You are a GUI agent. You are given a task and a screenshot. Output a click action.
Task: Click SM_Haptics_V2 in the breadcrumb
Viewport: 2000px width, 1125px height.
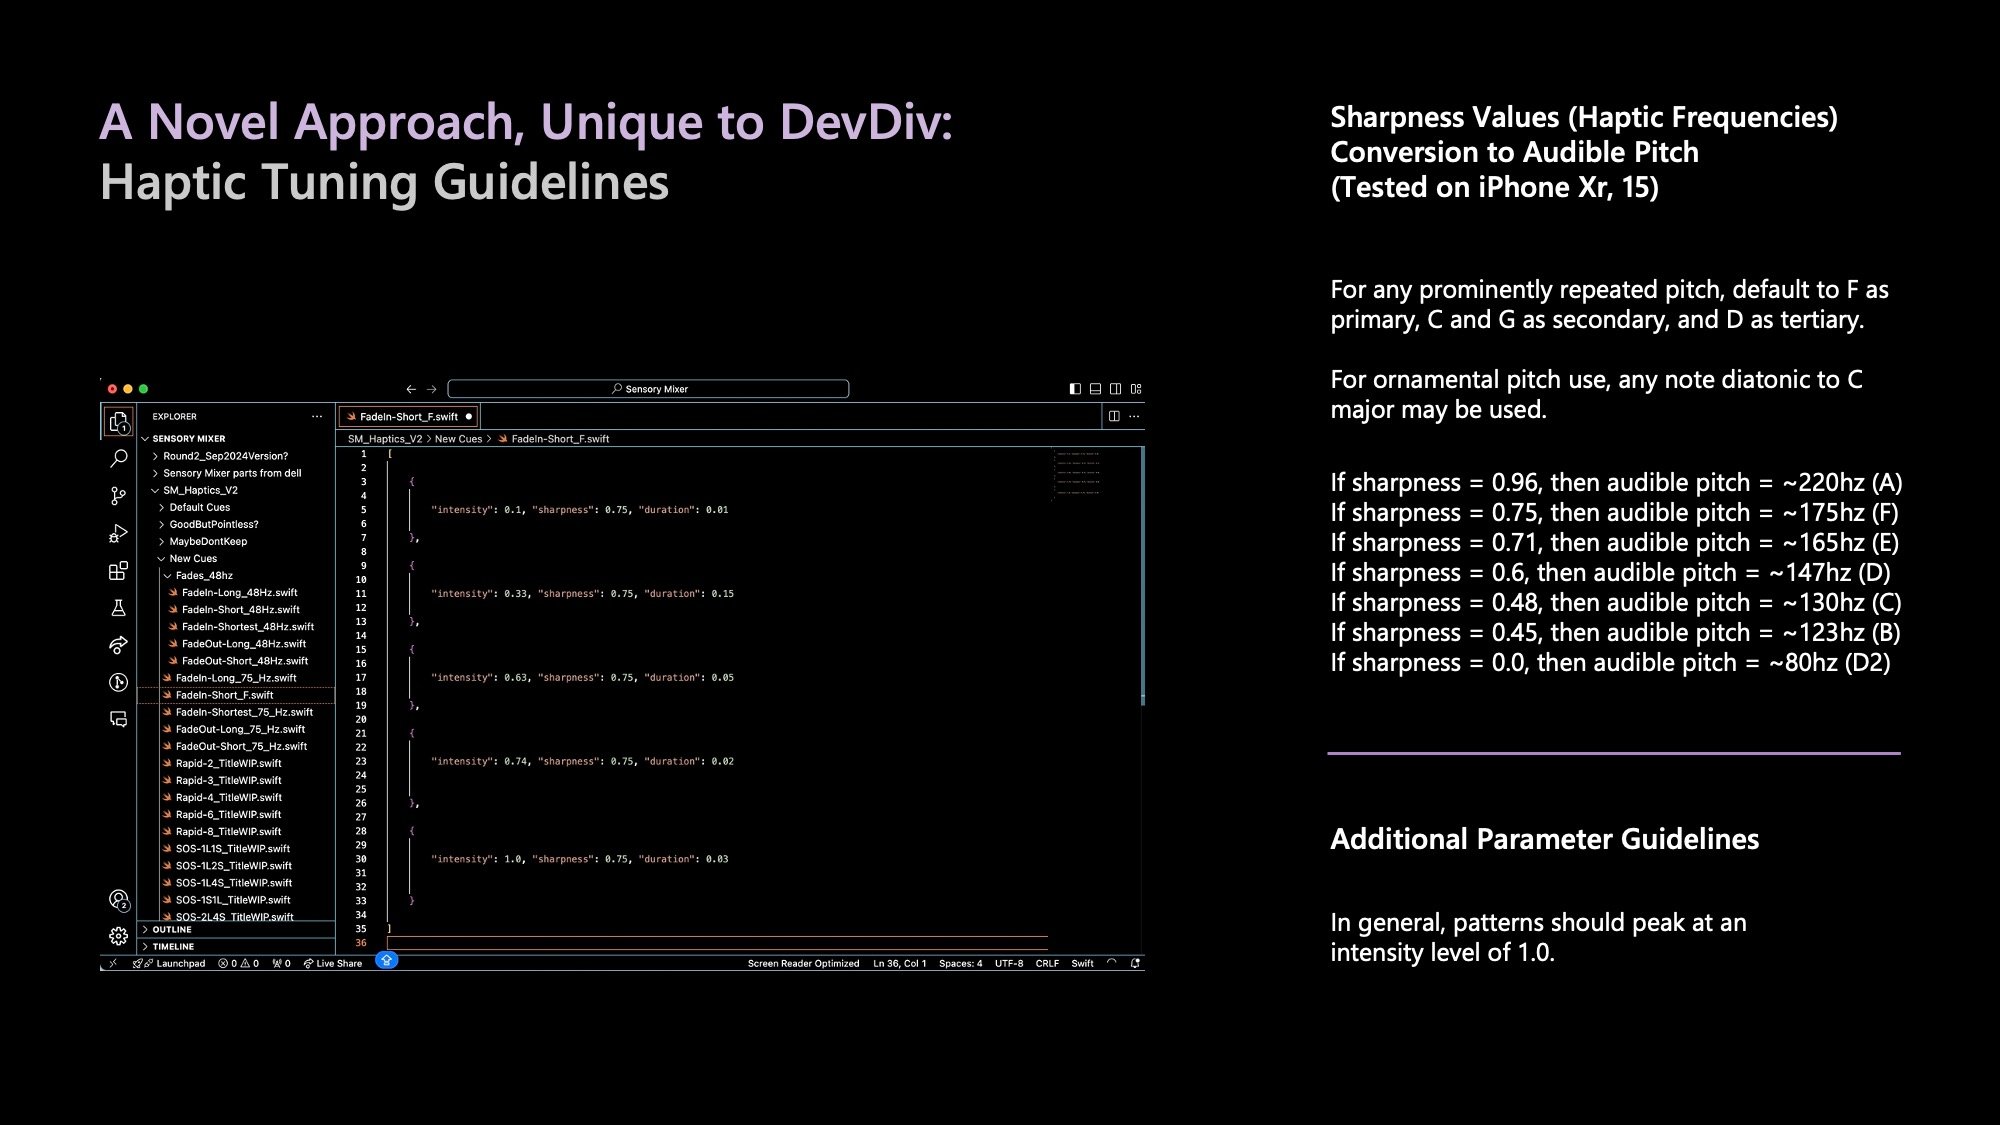pos(385,439)
